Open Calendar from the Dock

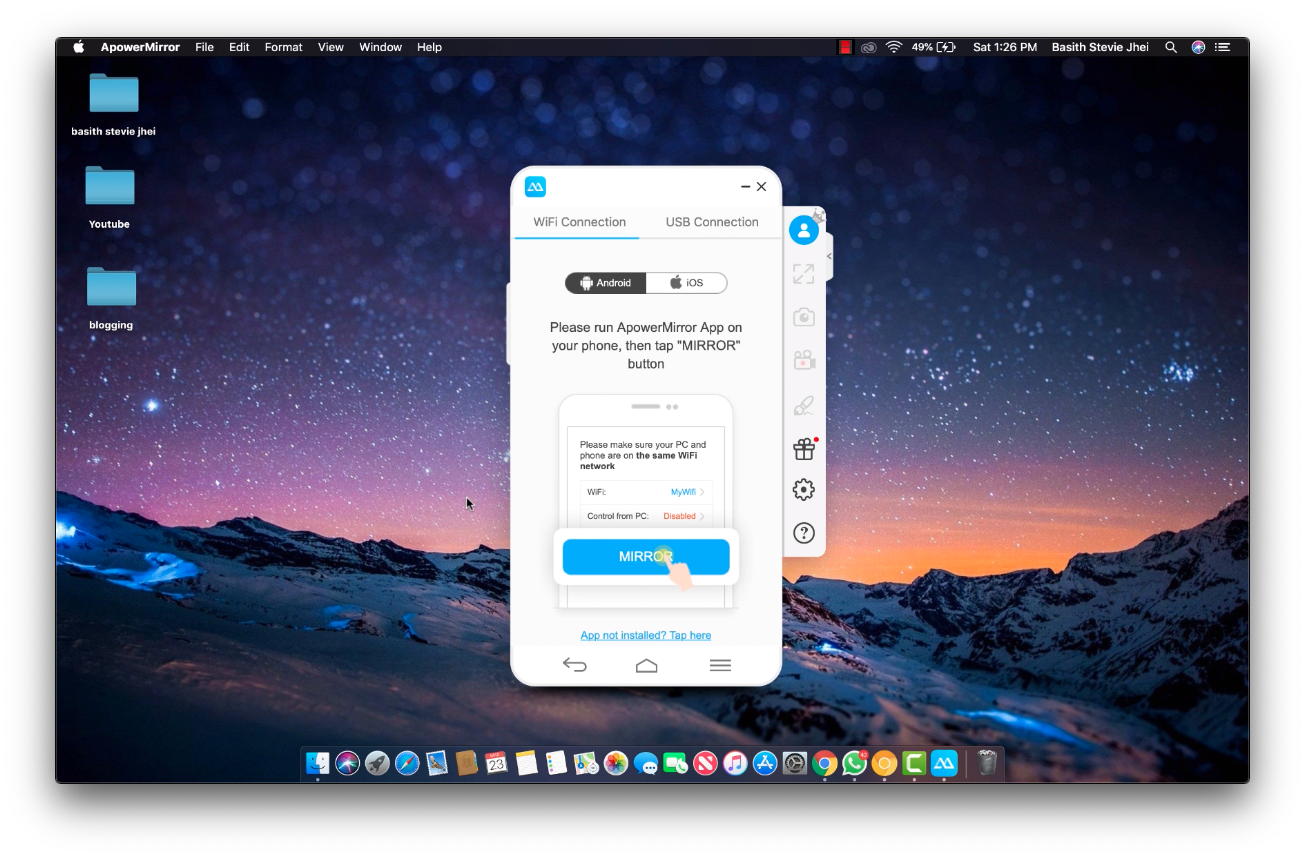(x=496, y=763)
